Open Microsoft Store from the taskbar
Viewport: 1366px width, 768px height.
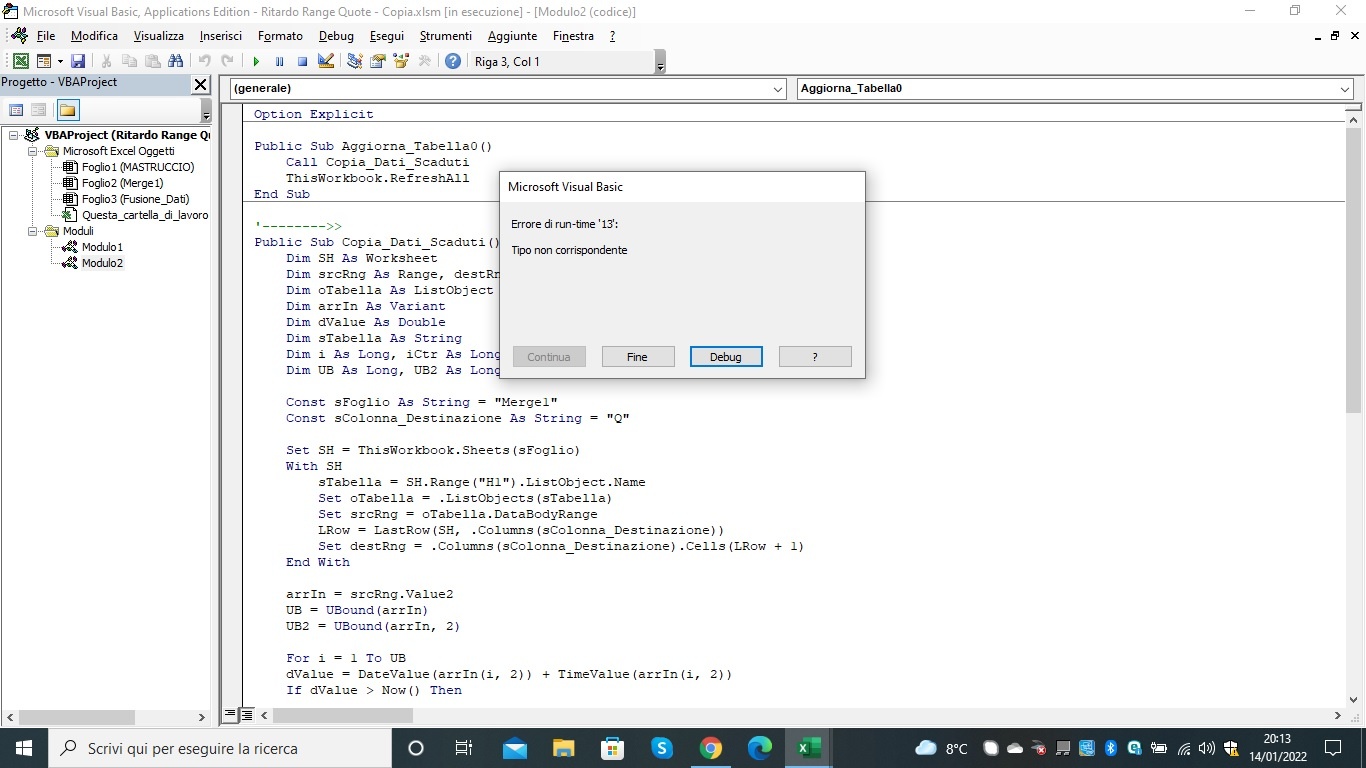click(x=613, y=748)
